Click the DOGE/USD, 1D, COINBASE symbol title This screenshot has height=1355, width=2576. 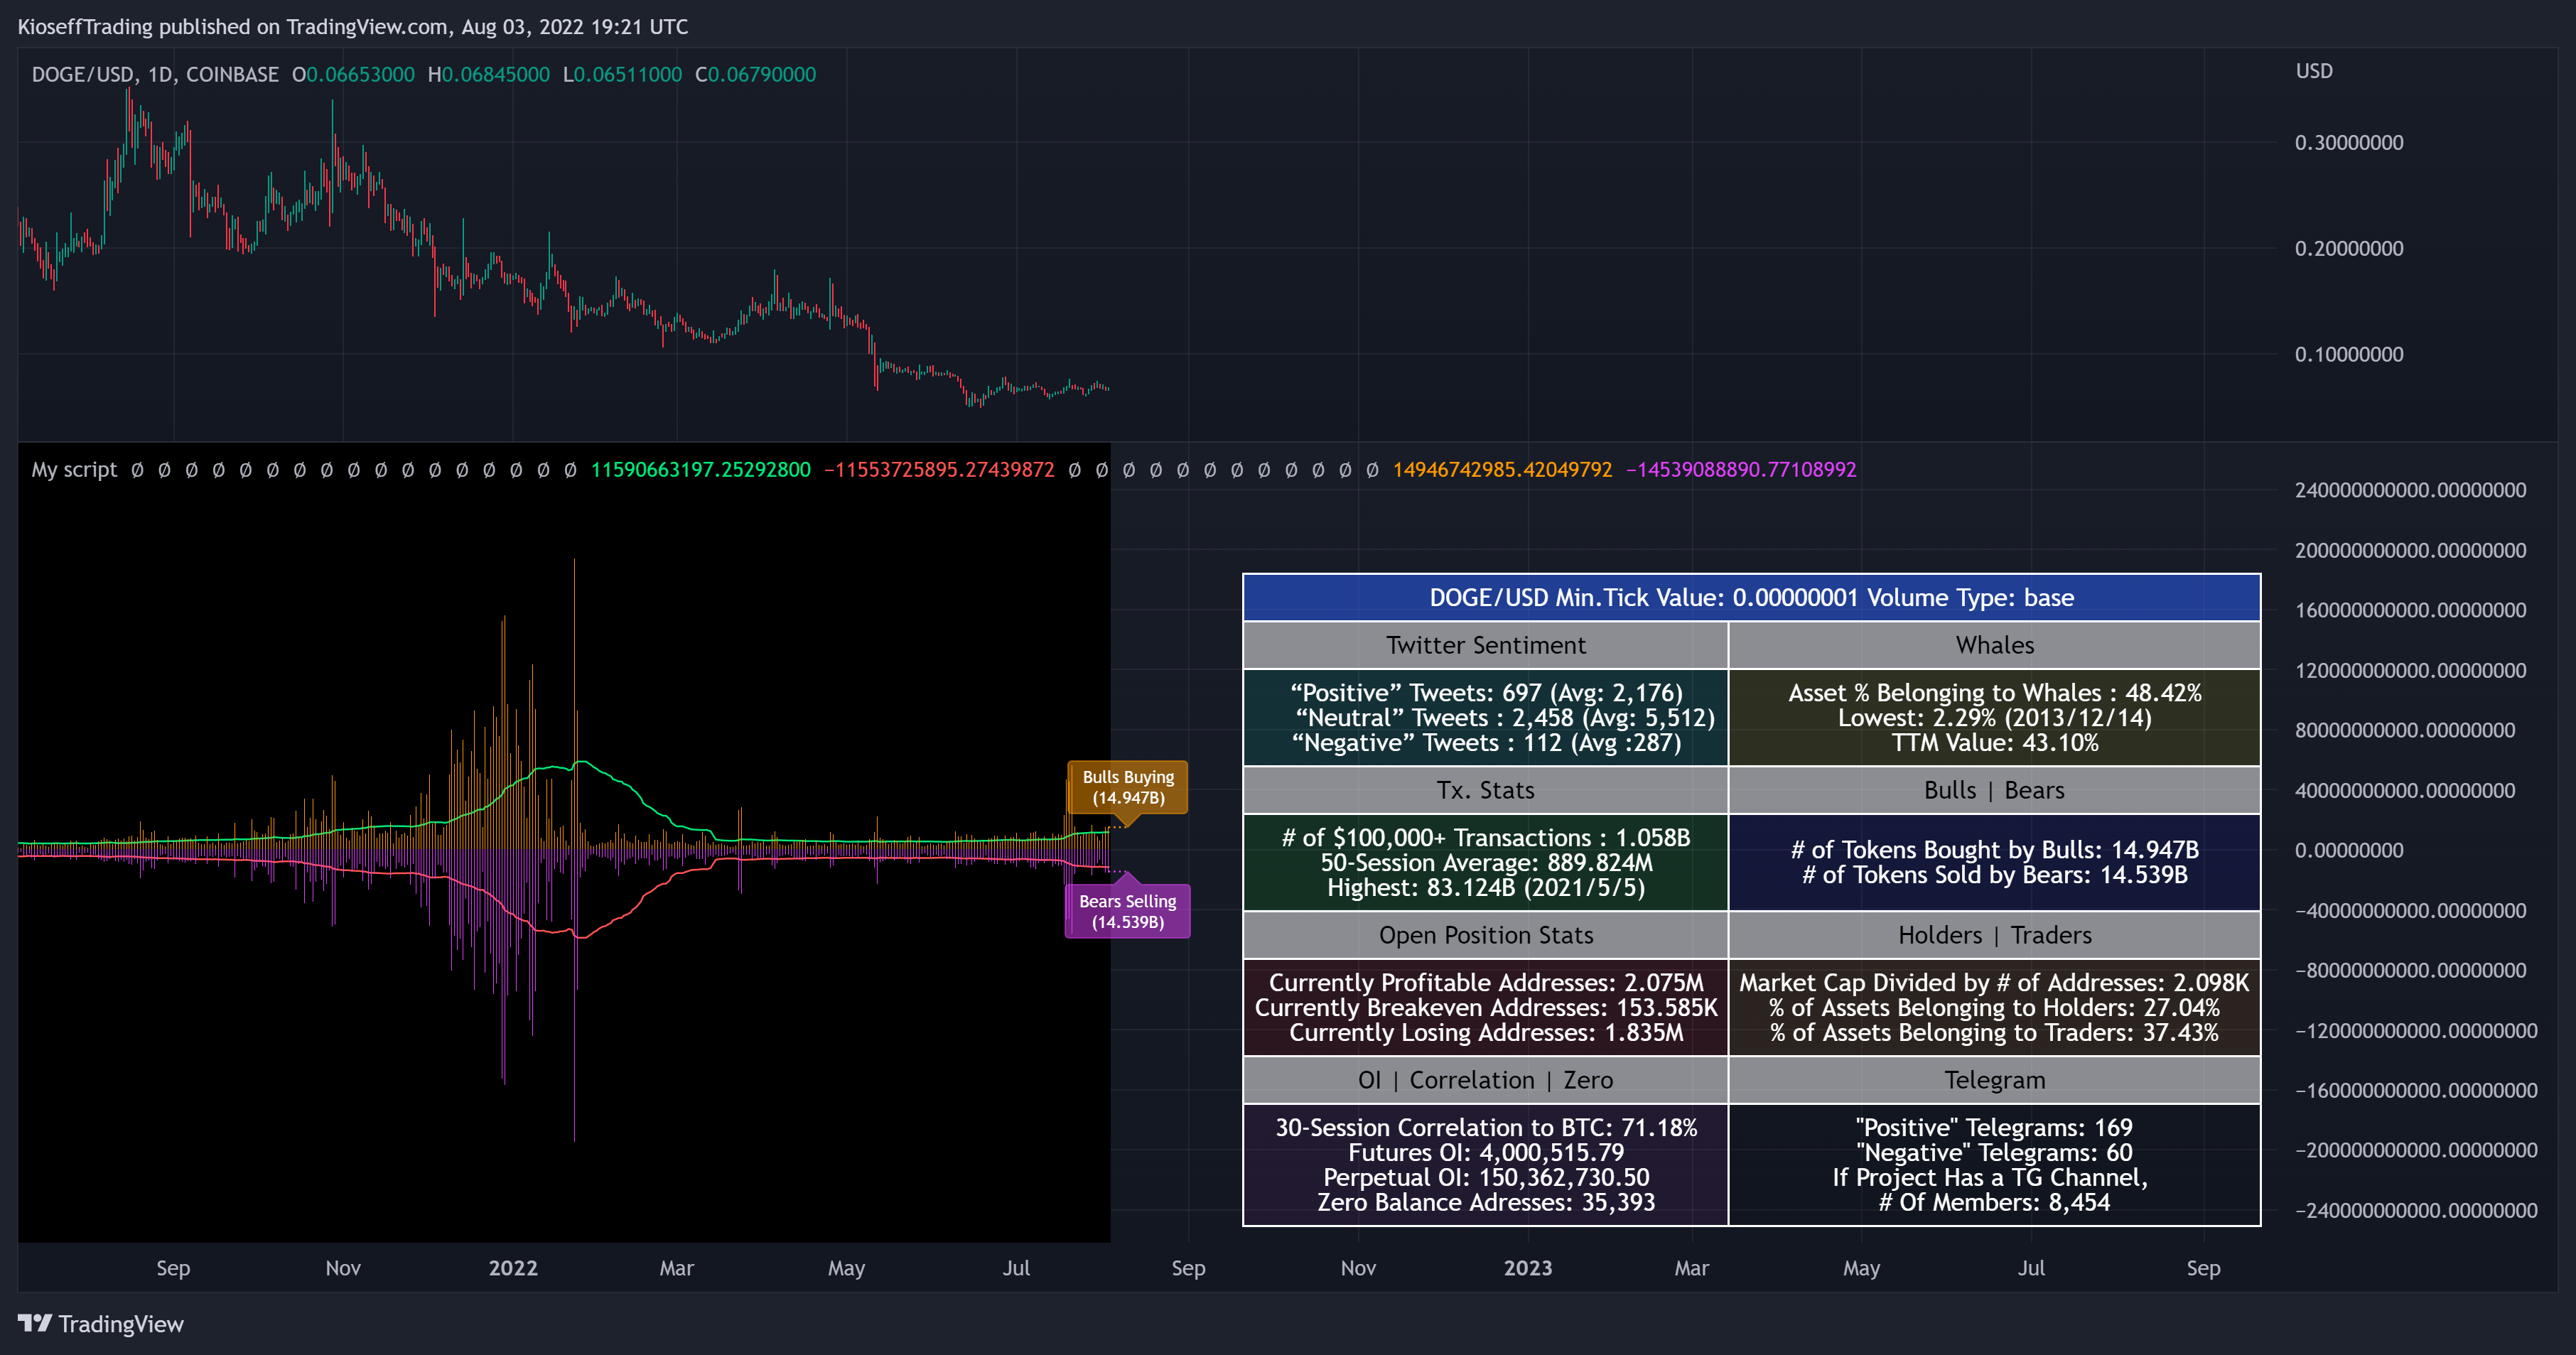[x=155, y=75]
